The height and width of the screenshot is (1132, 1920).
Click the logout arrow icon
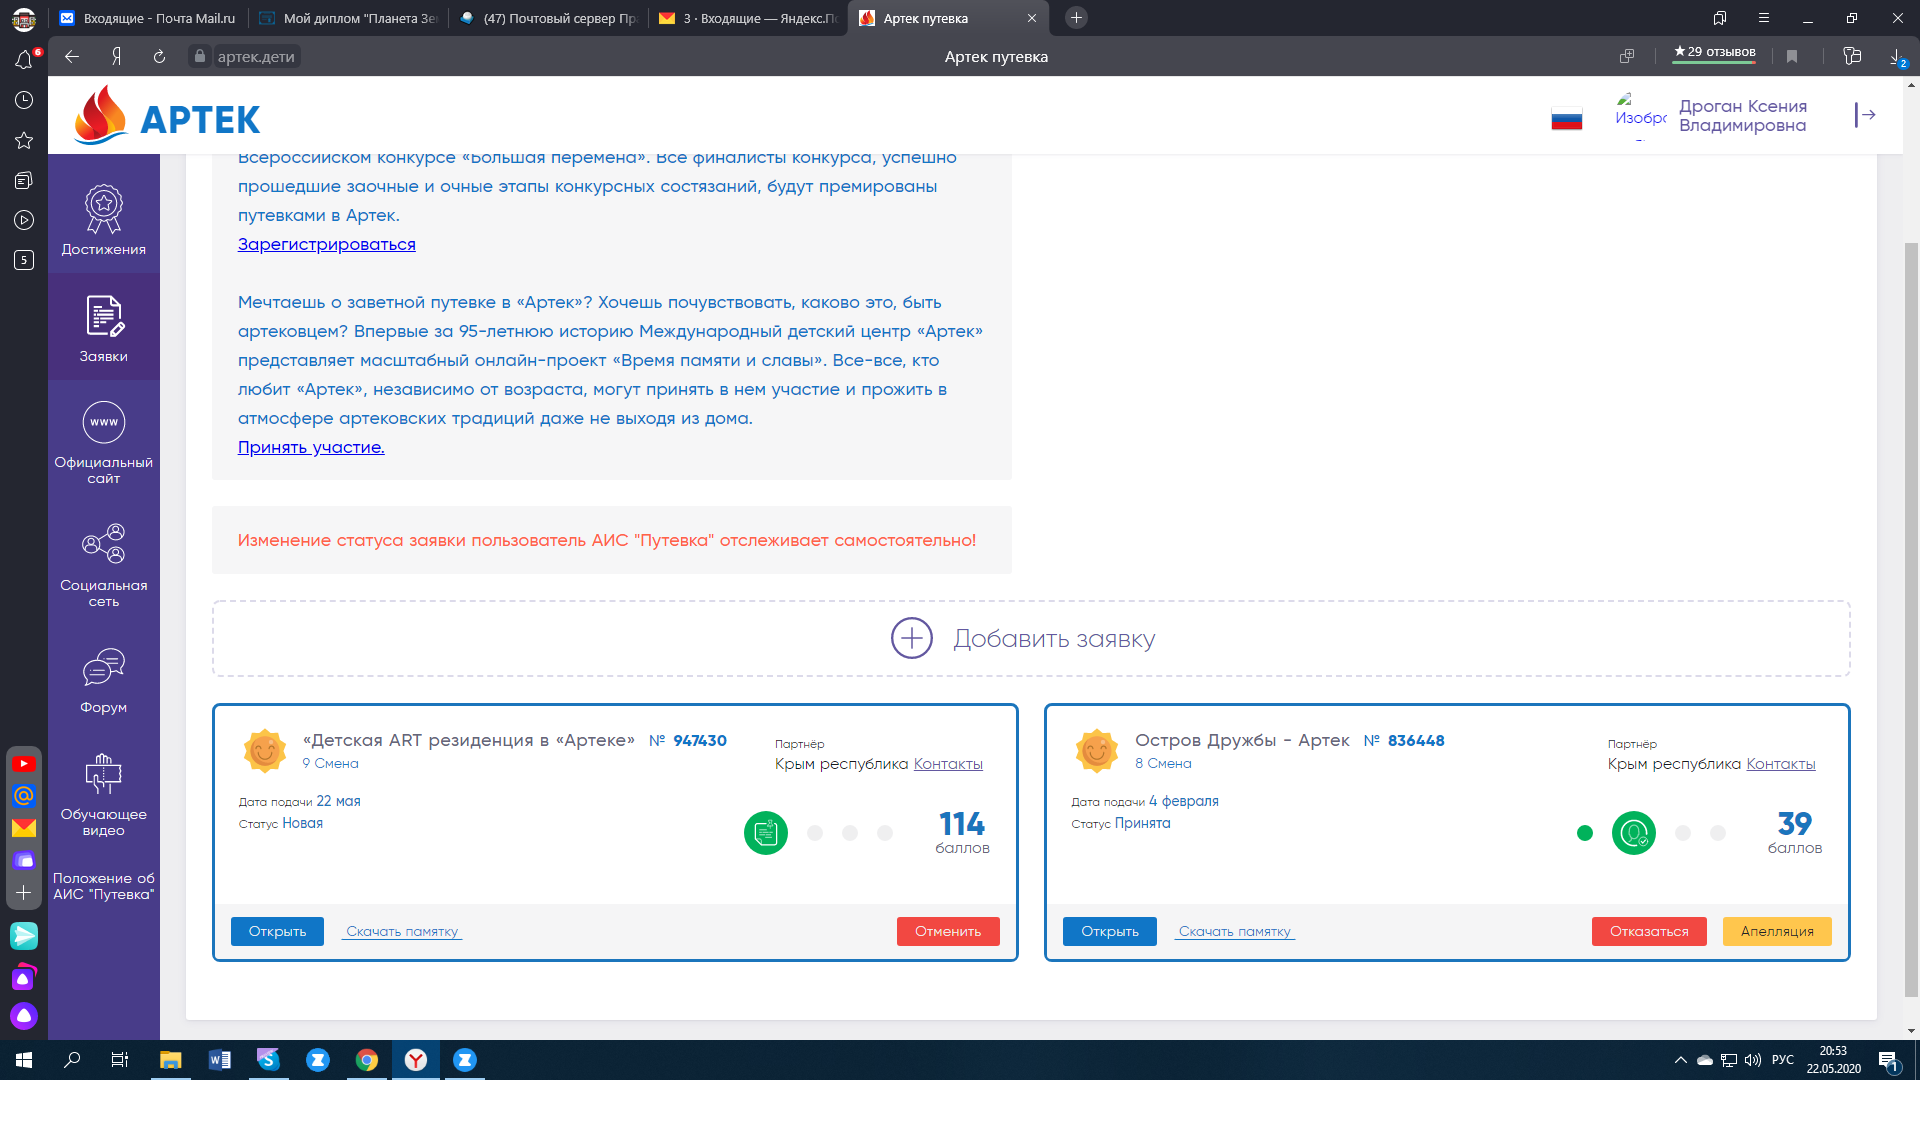coord(1865,115)
